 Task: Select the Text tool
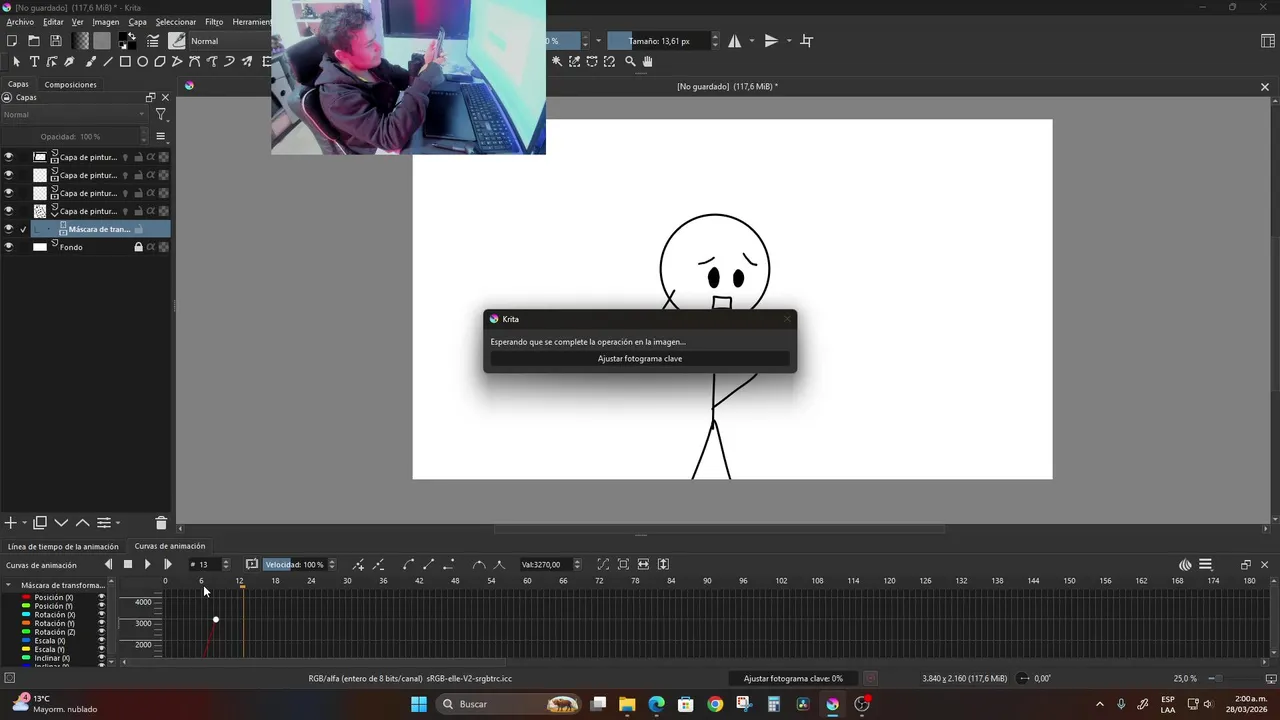coord(34,61)
